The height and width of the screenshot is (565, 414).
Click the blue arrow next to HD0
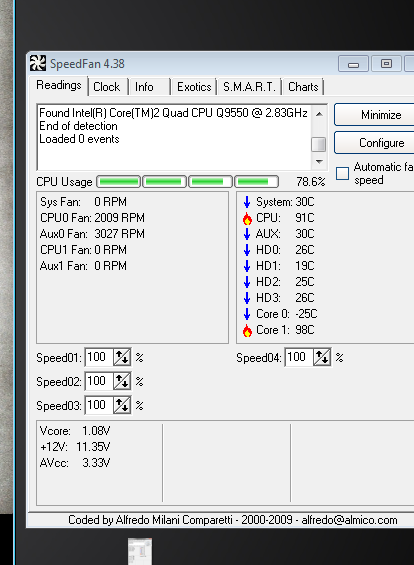[x=247, y=250]
